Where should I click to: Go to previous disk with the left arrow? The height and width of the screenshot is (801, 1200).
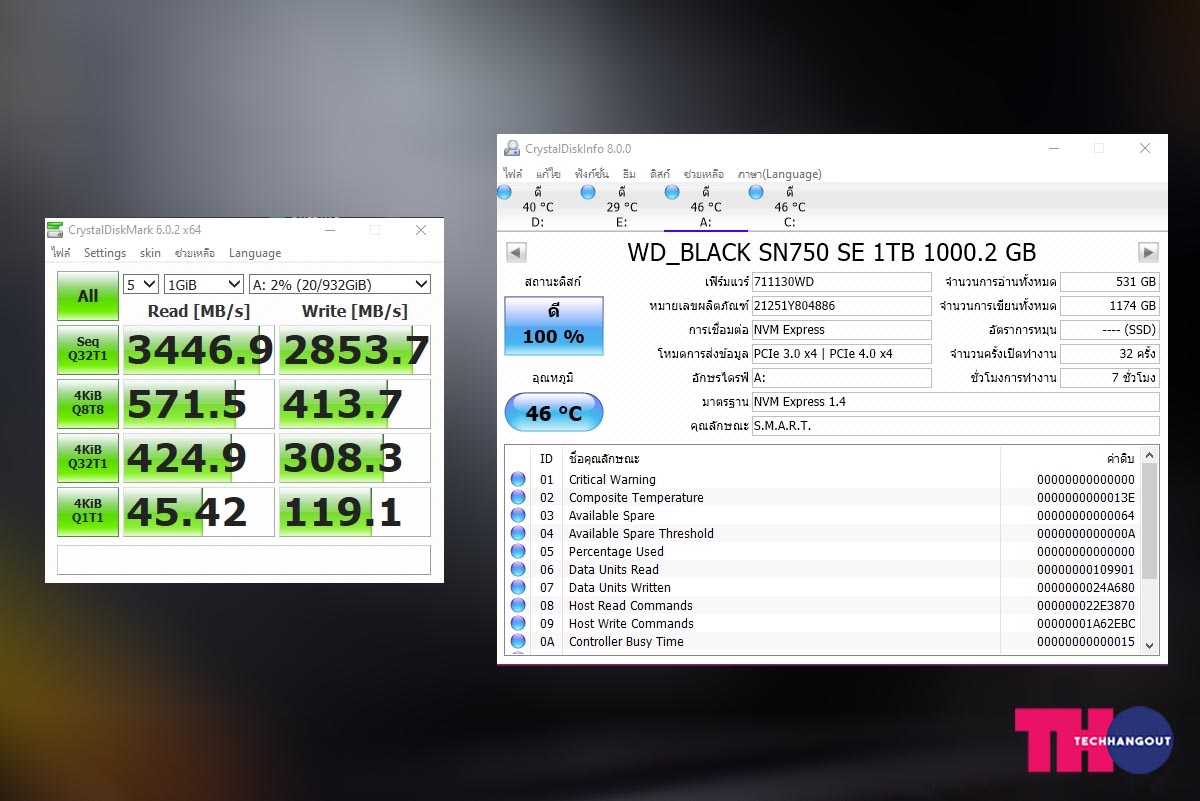coord(516,252)
